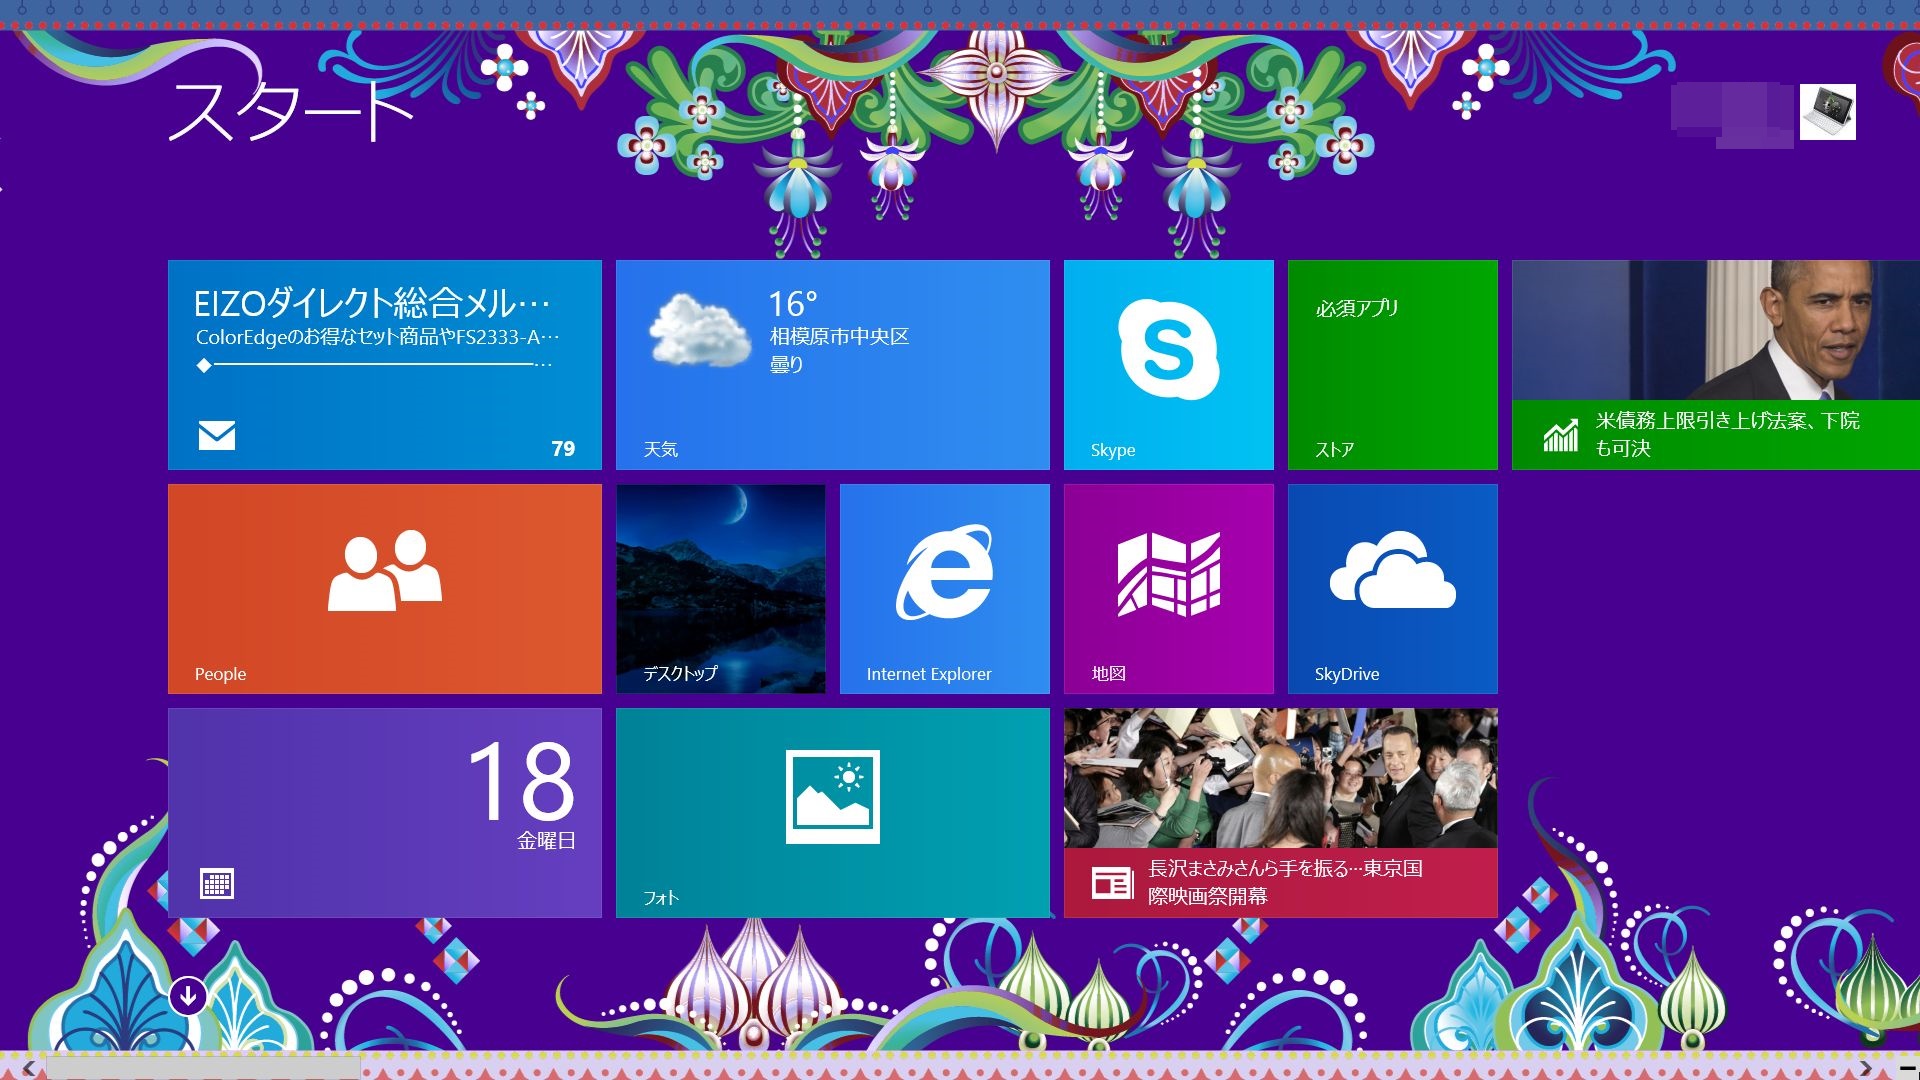Open the People tile

384,589
